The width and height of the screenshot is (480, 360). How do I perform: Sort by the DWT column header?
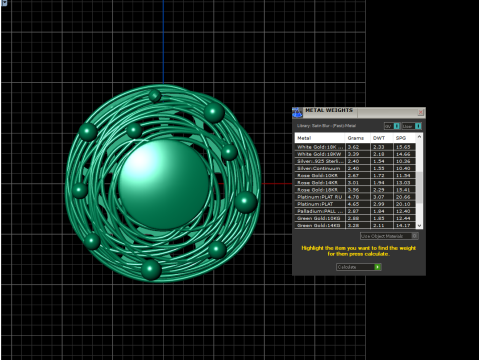(x=381, y=138)
